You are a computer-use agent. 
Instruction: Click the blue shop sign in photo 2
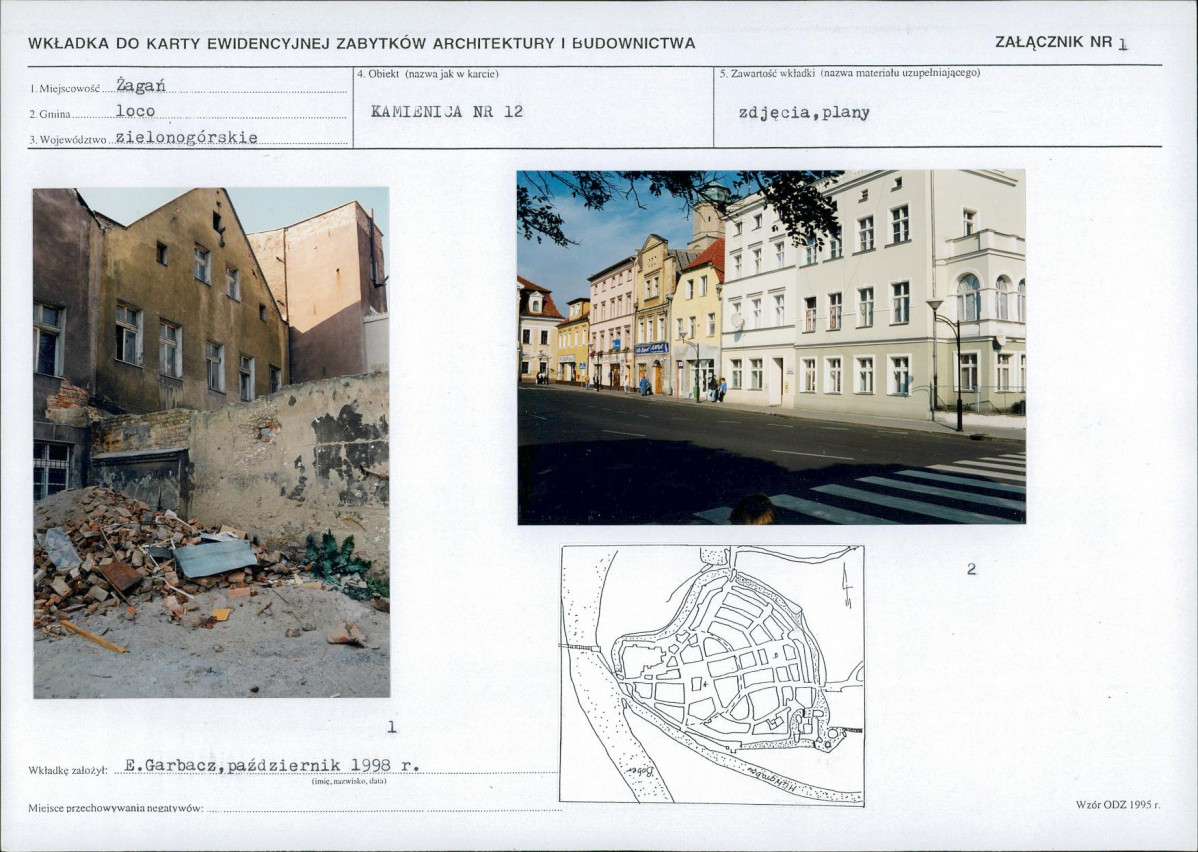pyautogui.click(x=651, y=348)
